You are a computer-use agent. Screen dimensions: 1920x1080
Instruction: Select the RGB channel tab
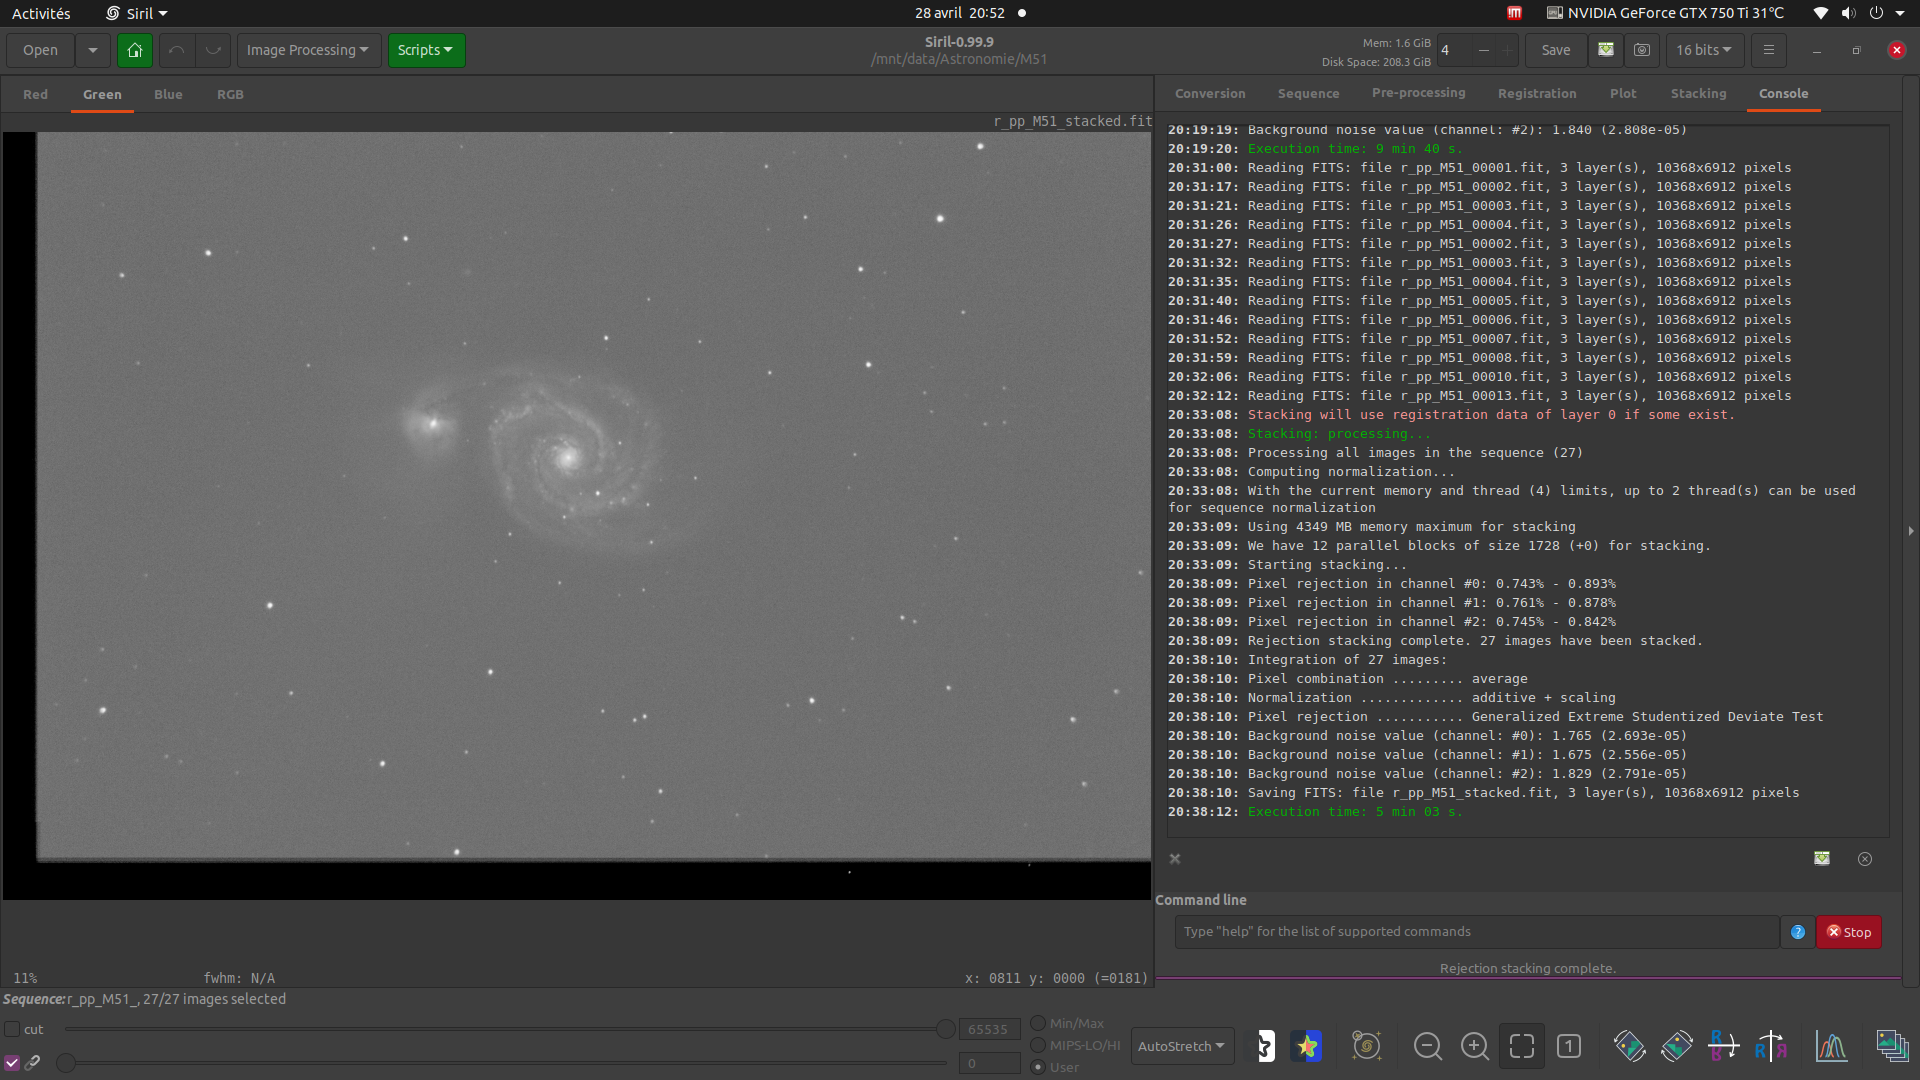click(x=230, y=94)
